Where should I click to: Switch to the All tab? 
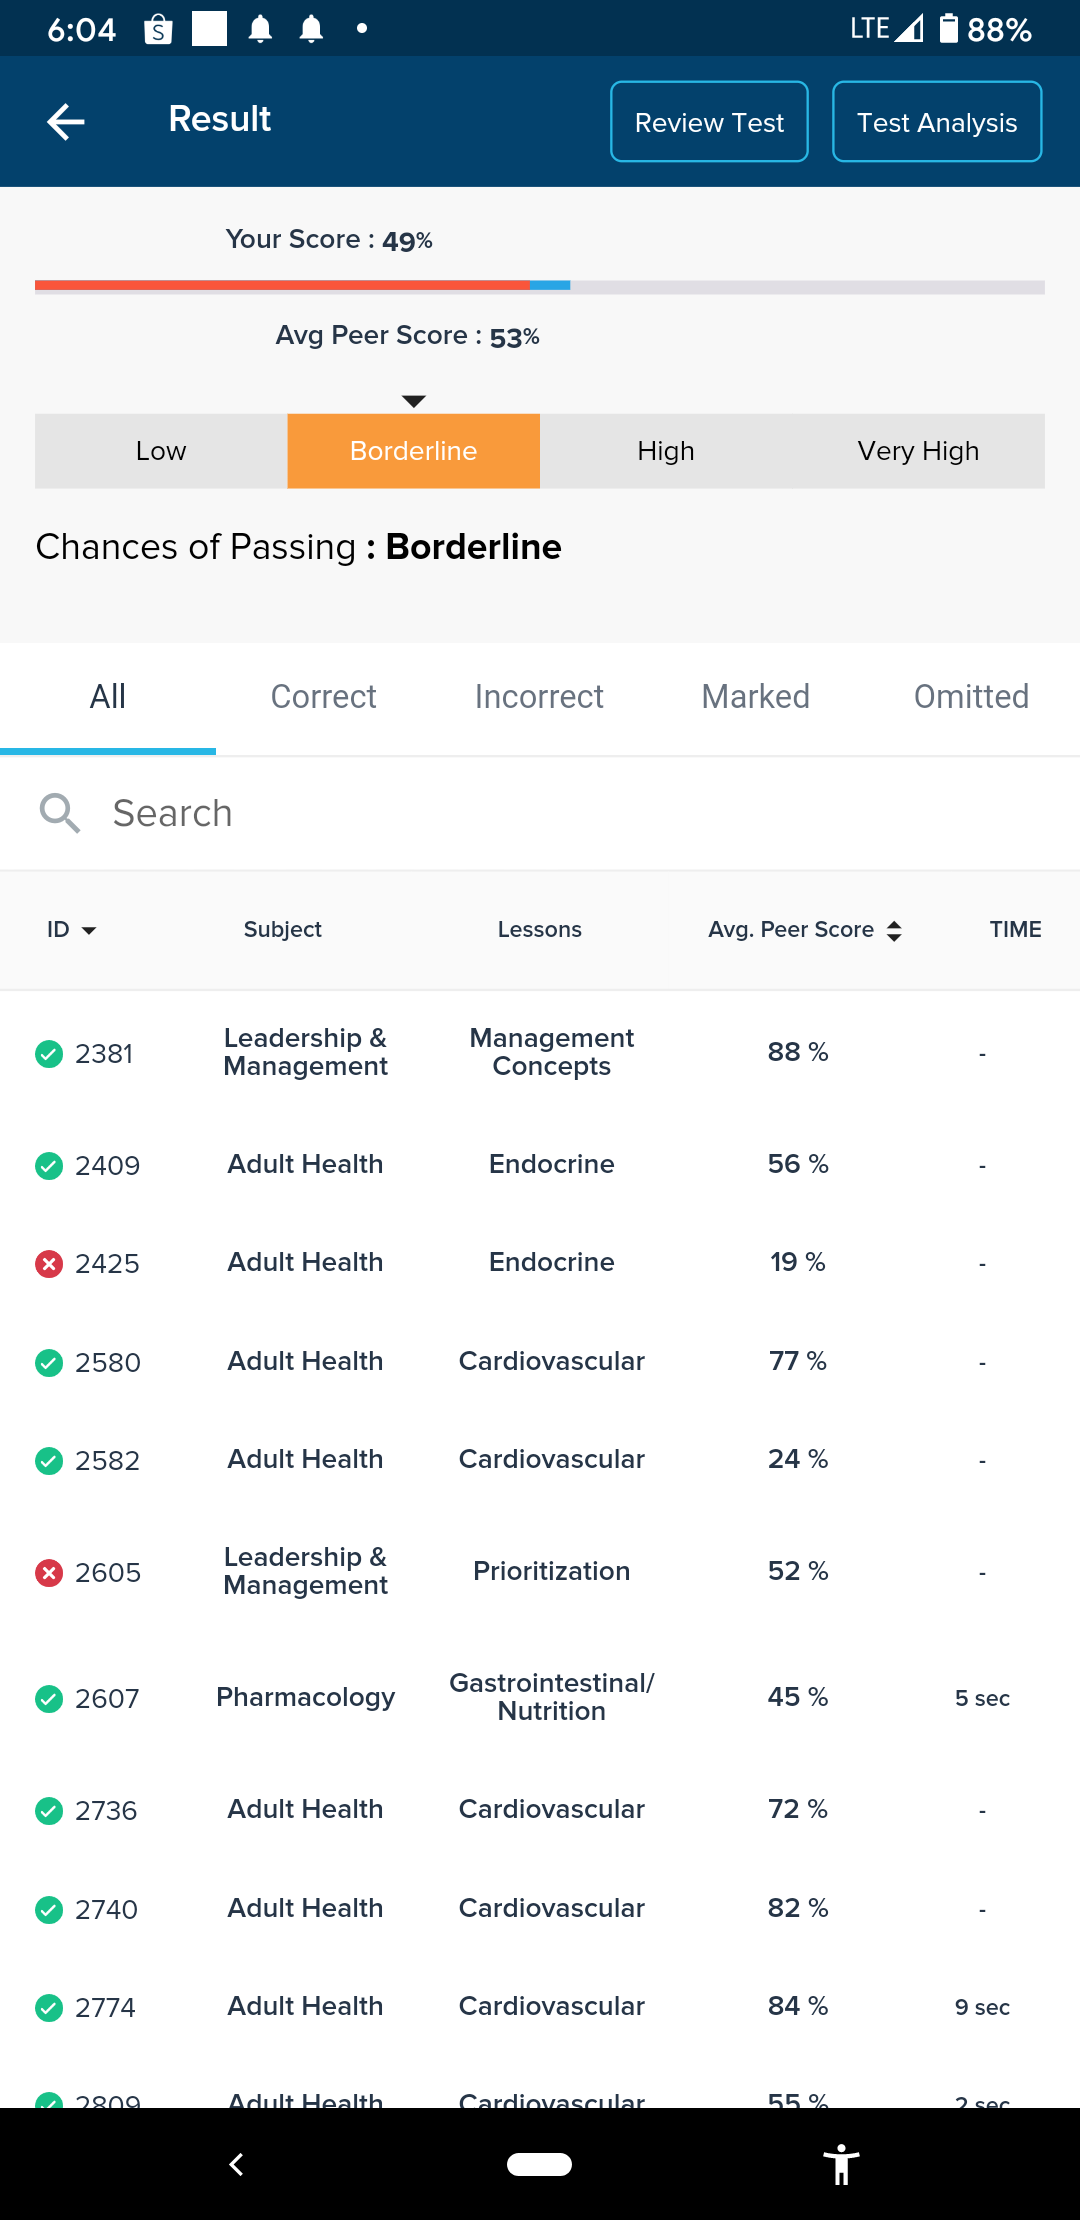108,697
